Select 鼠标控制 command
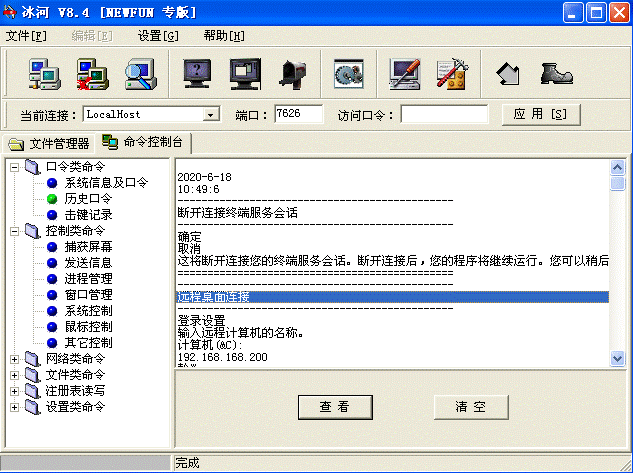Image resolution: width=633 pixels, height=473 pixels. (x=88, y=327)
